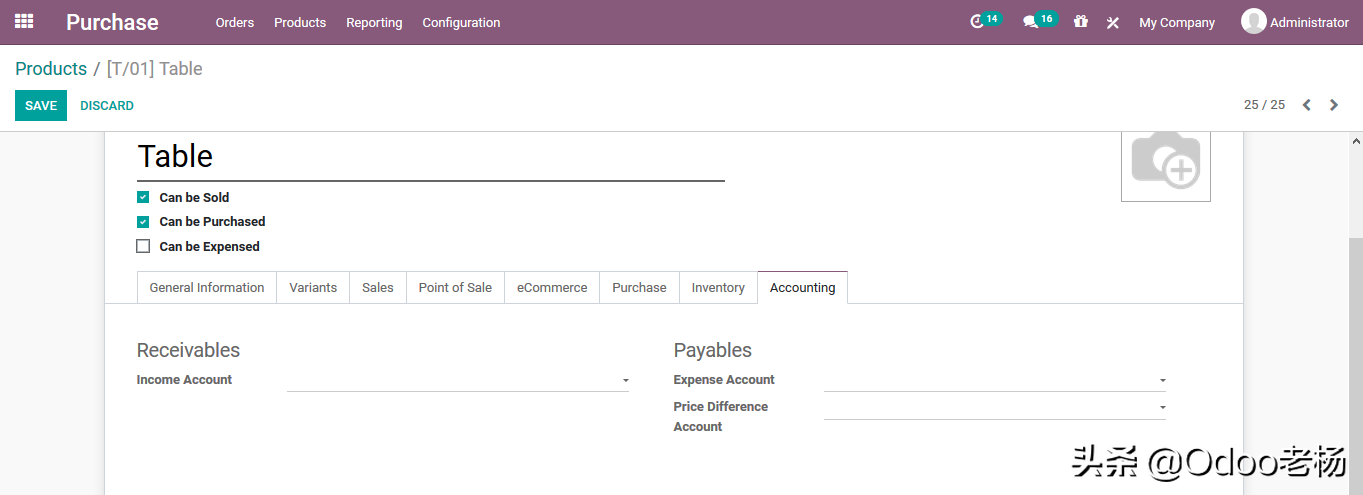
Task: Click the Receivables section heading
Action: pyautogui.click(x=188, y=350)
